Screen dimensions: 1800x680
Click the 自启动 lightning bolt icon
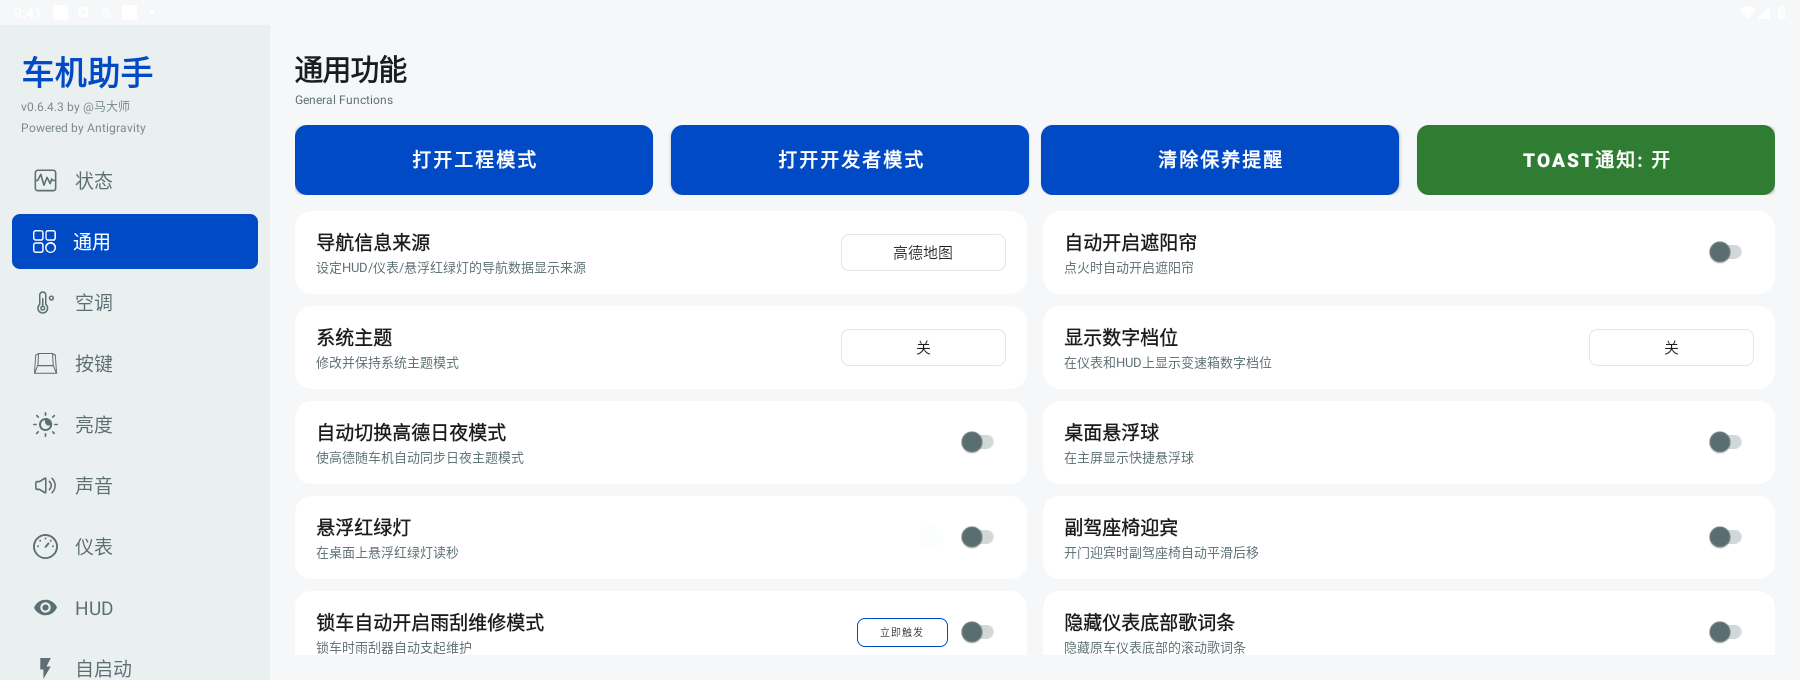(45, 668)
